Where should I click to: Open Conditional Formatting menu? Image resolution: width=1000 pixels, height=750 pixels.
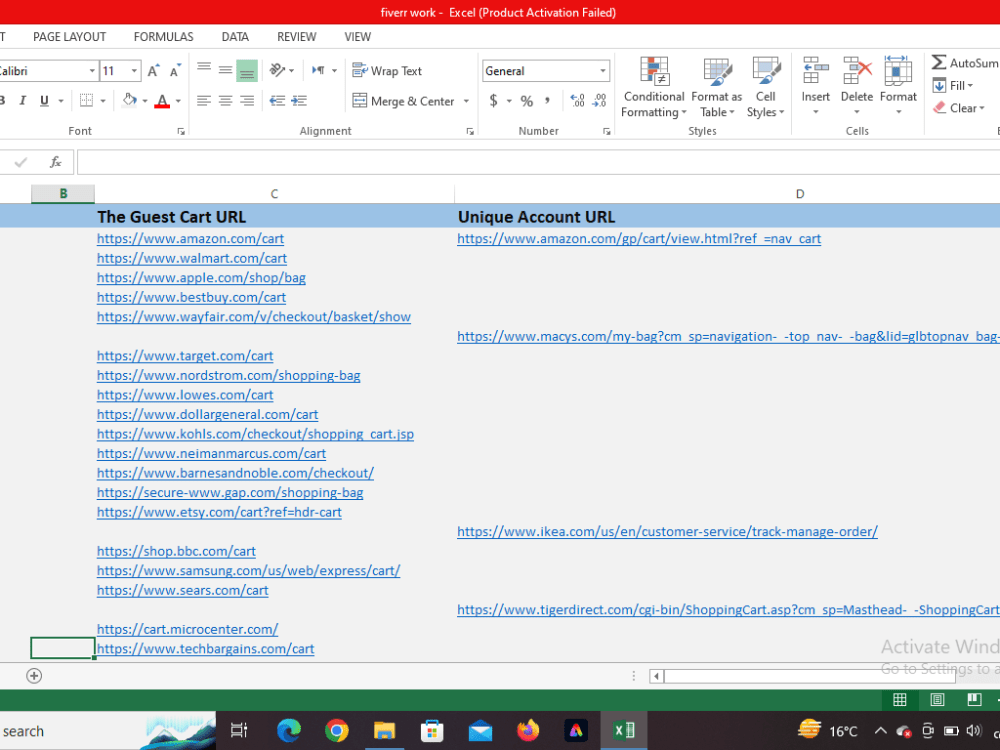pyautogui.click(x=653, y=87)
